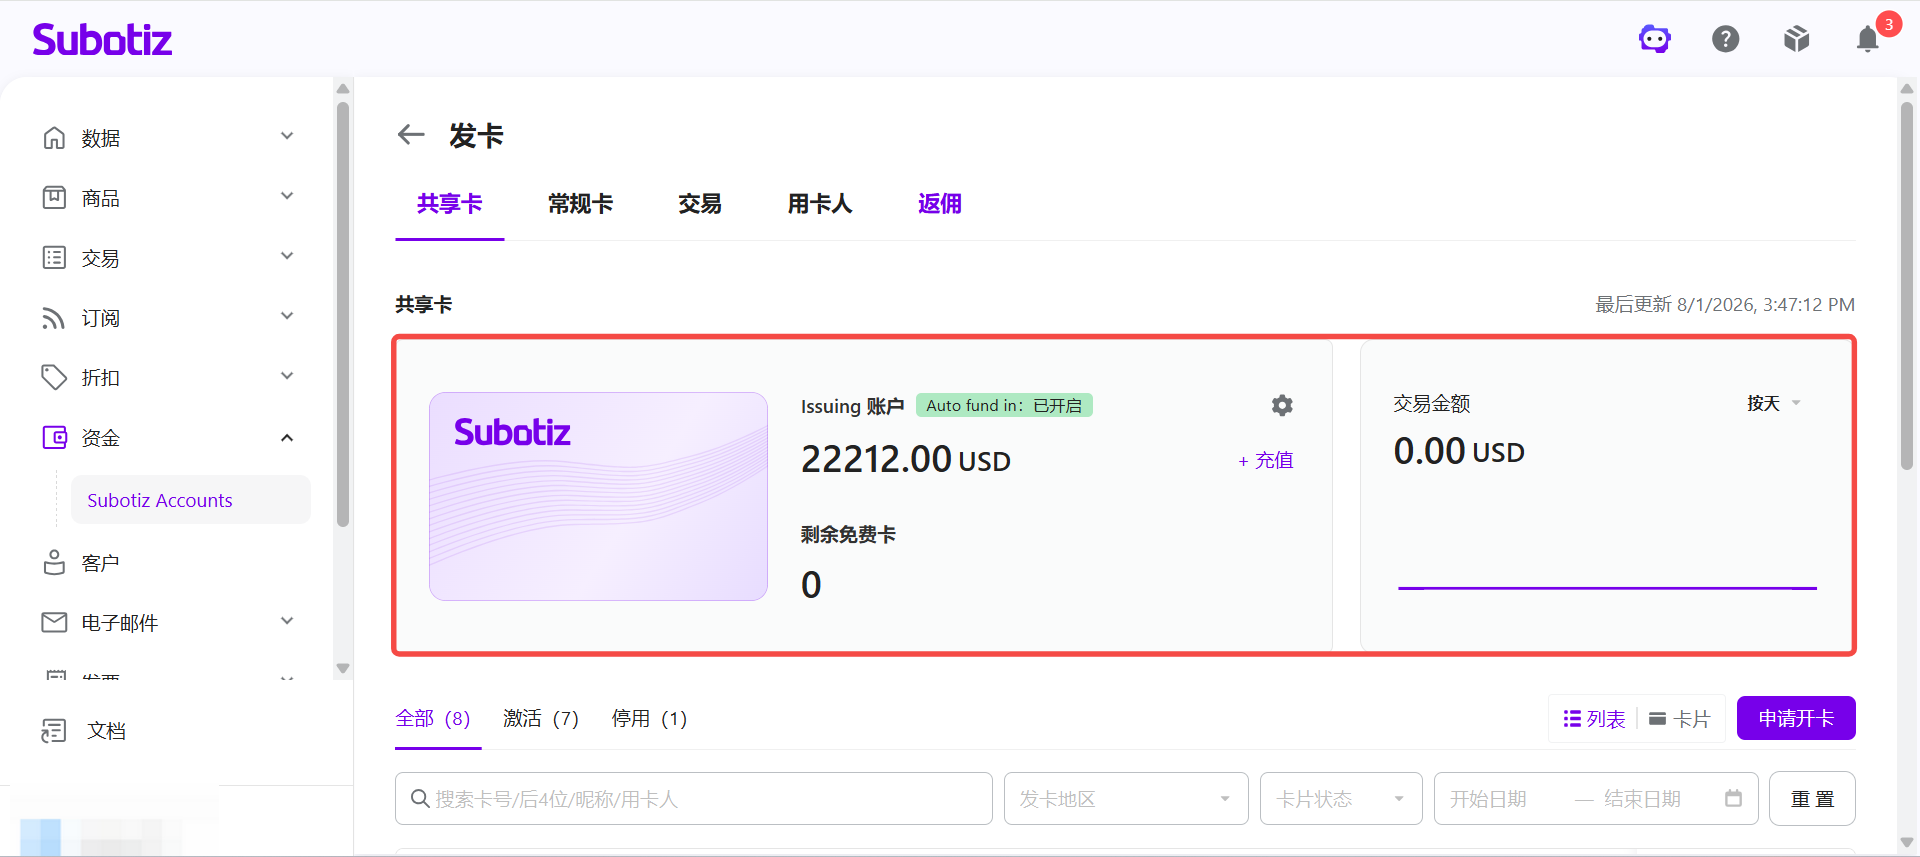The width and height of the screenshot is (1920, 857).
Task: Open Subotiz Accounts in sidebar
Action: coord(190,500)
